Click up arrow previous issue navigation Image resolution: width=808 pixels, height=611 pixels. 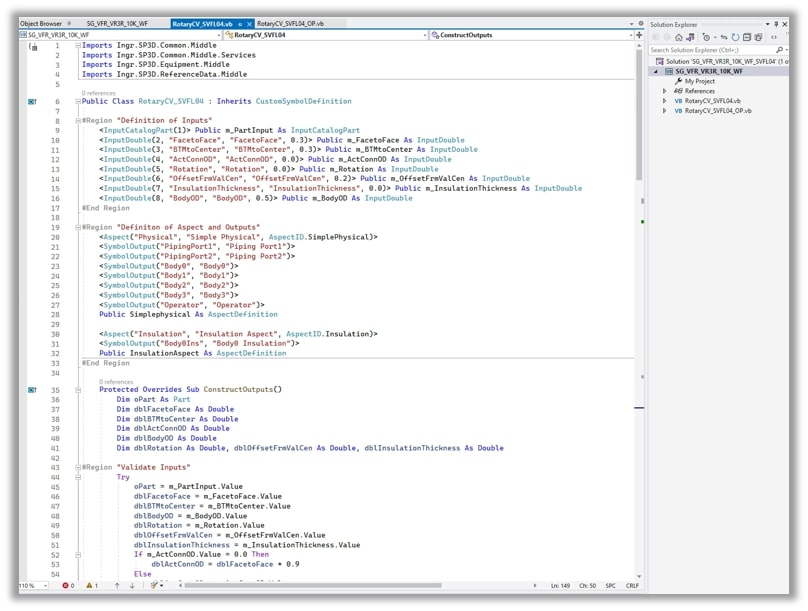click(x=117, y=586)
